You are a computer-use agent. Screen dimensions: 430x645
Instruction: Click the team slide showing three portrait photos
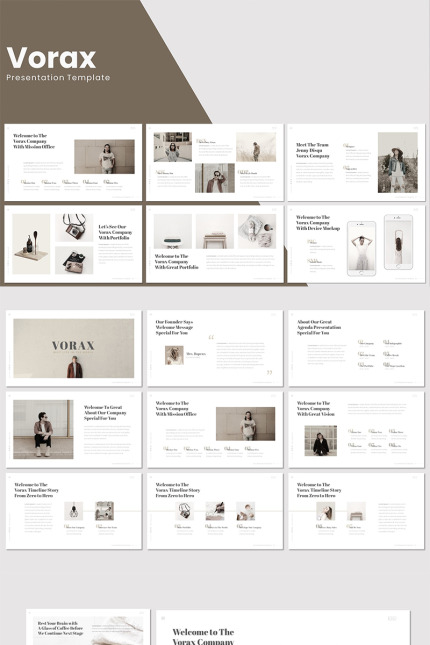coord(215,162)
